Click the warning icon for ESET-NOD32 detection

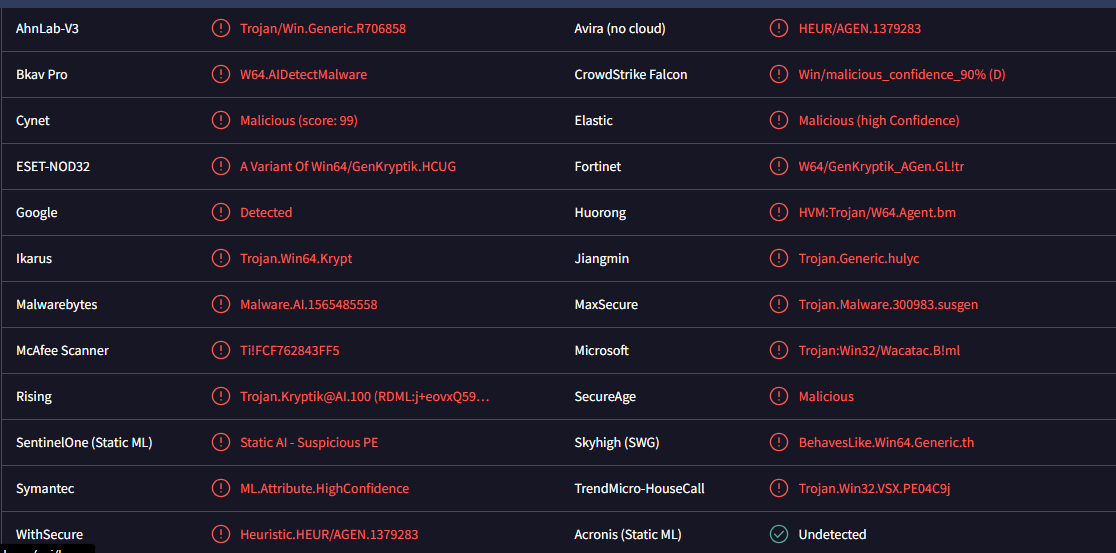pos(221,167)
